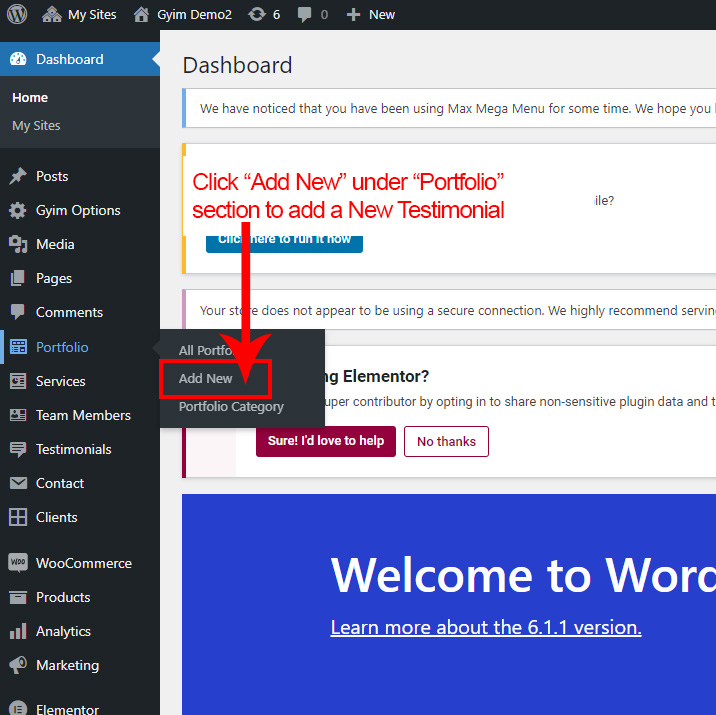The height and width of the screenshot is (715, 716).
Task: Dismiss Elementor notice with No thanks
Action: [x=446, y=441]
